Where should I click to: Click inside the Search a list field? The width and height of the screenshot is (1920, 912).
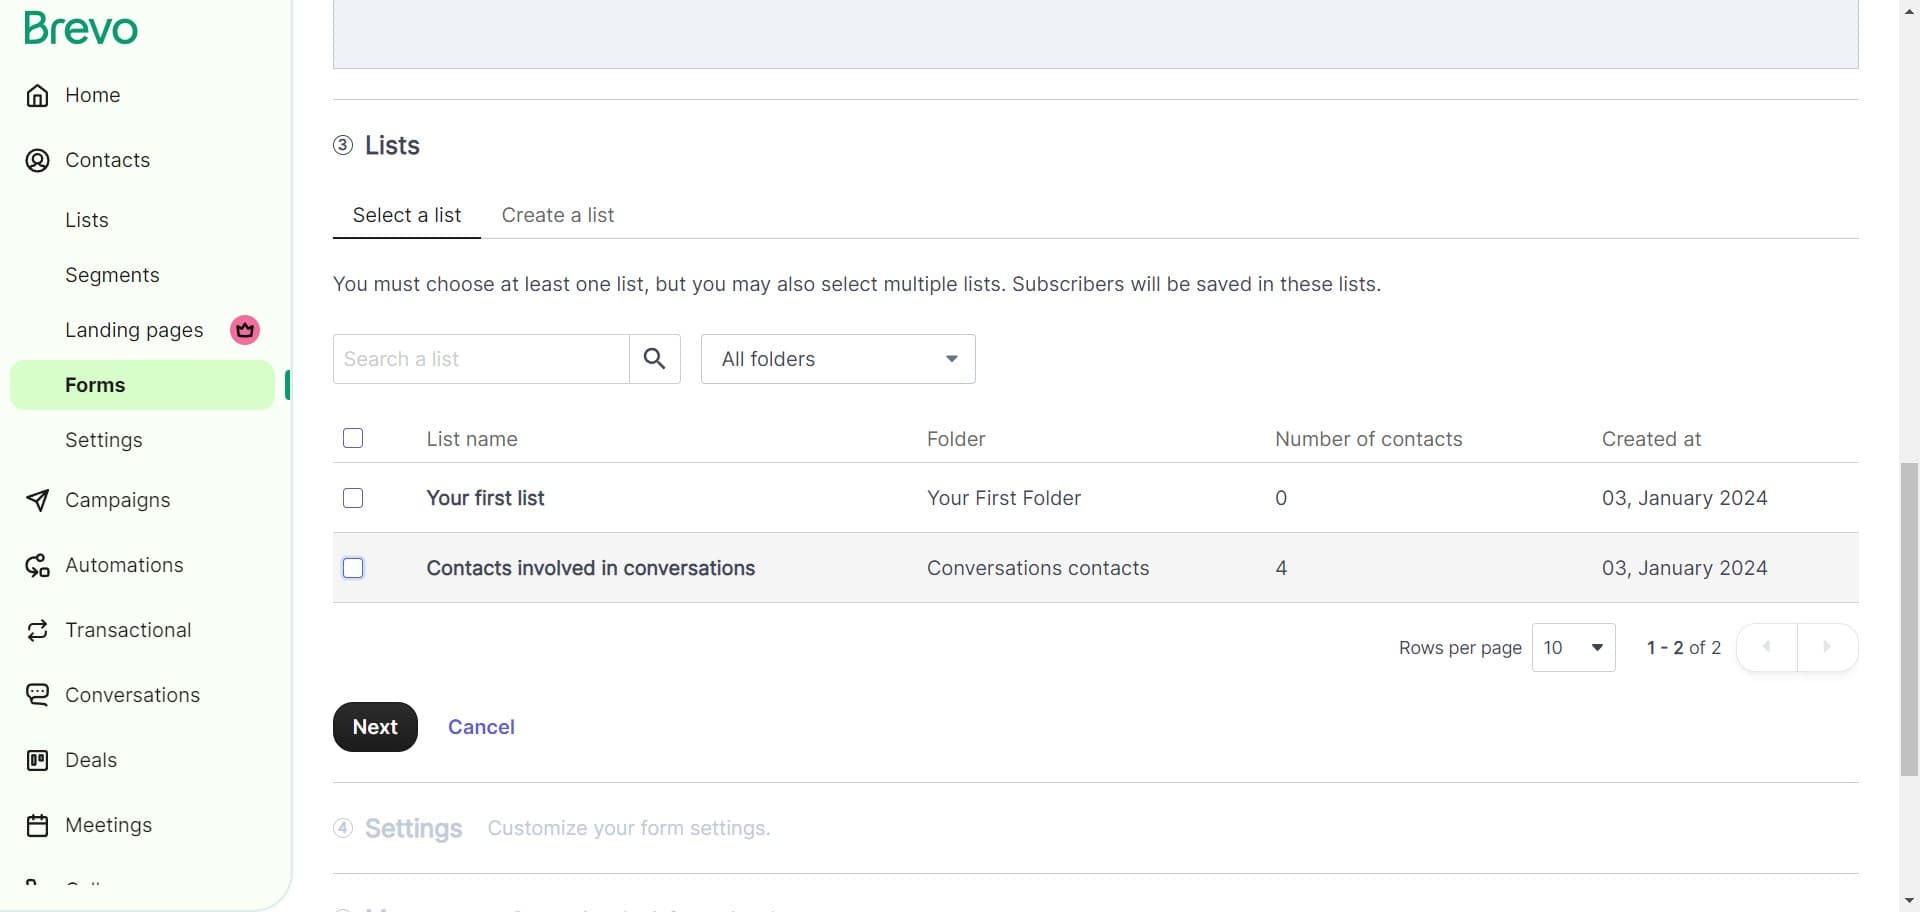pyautogui.click(x=480, y=358)
